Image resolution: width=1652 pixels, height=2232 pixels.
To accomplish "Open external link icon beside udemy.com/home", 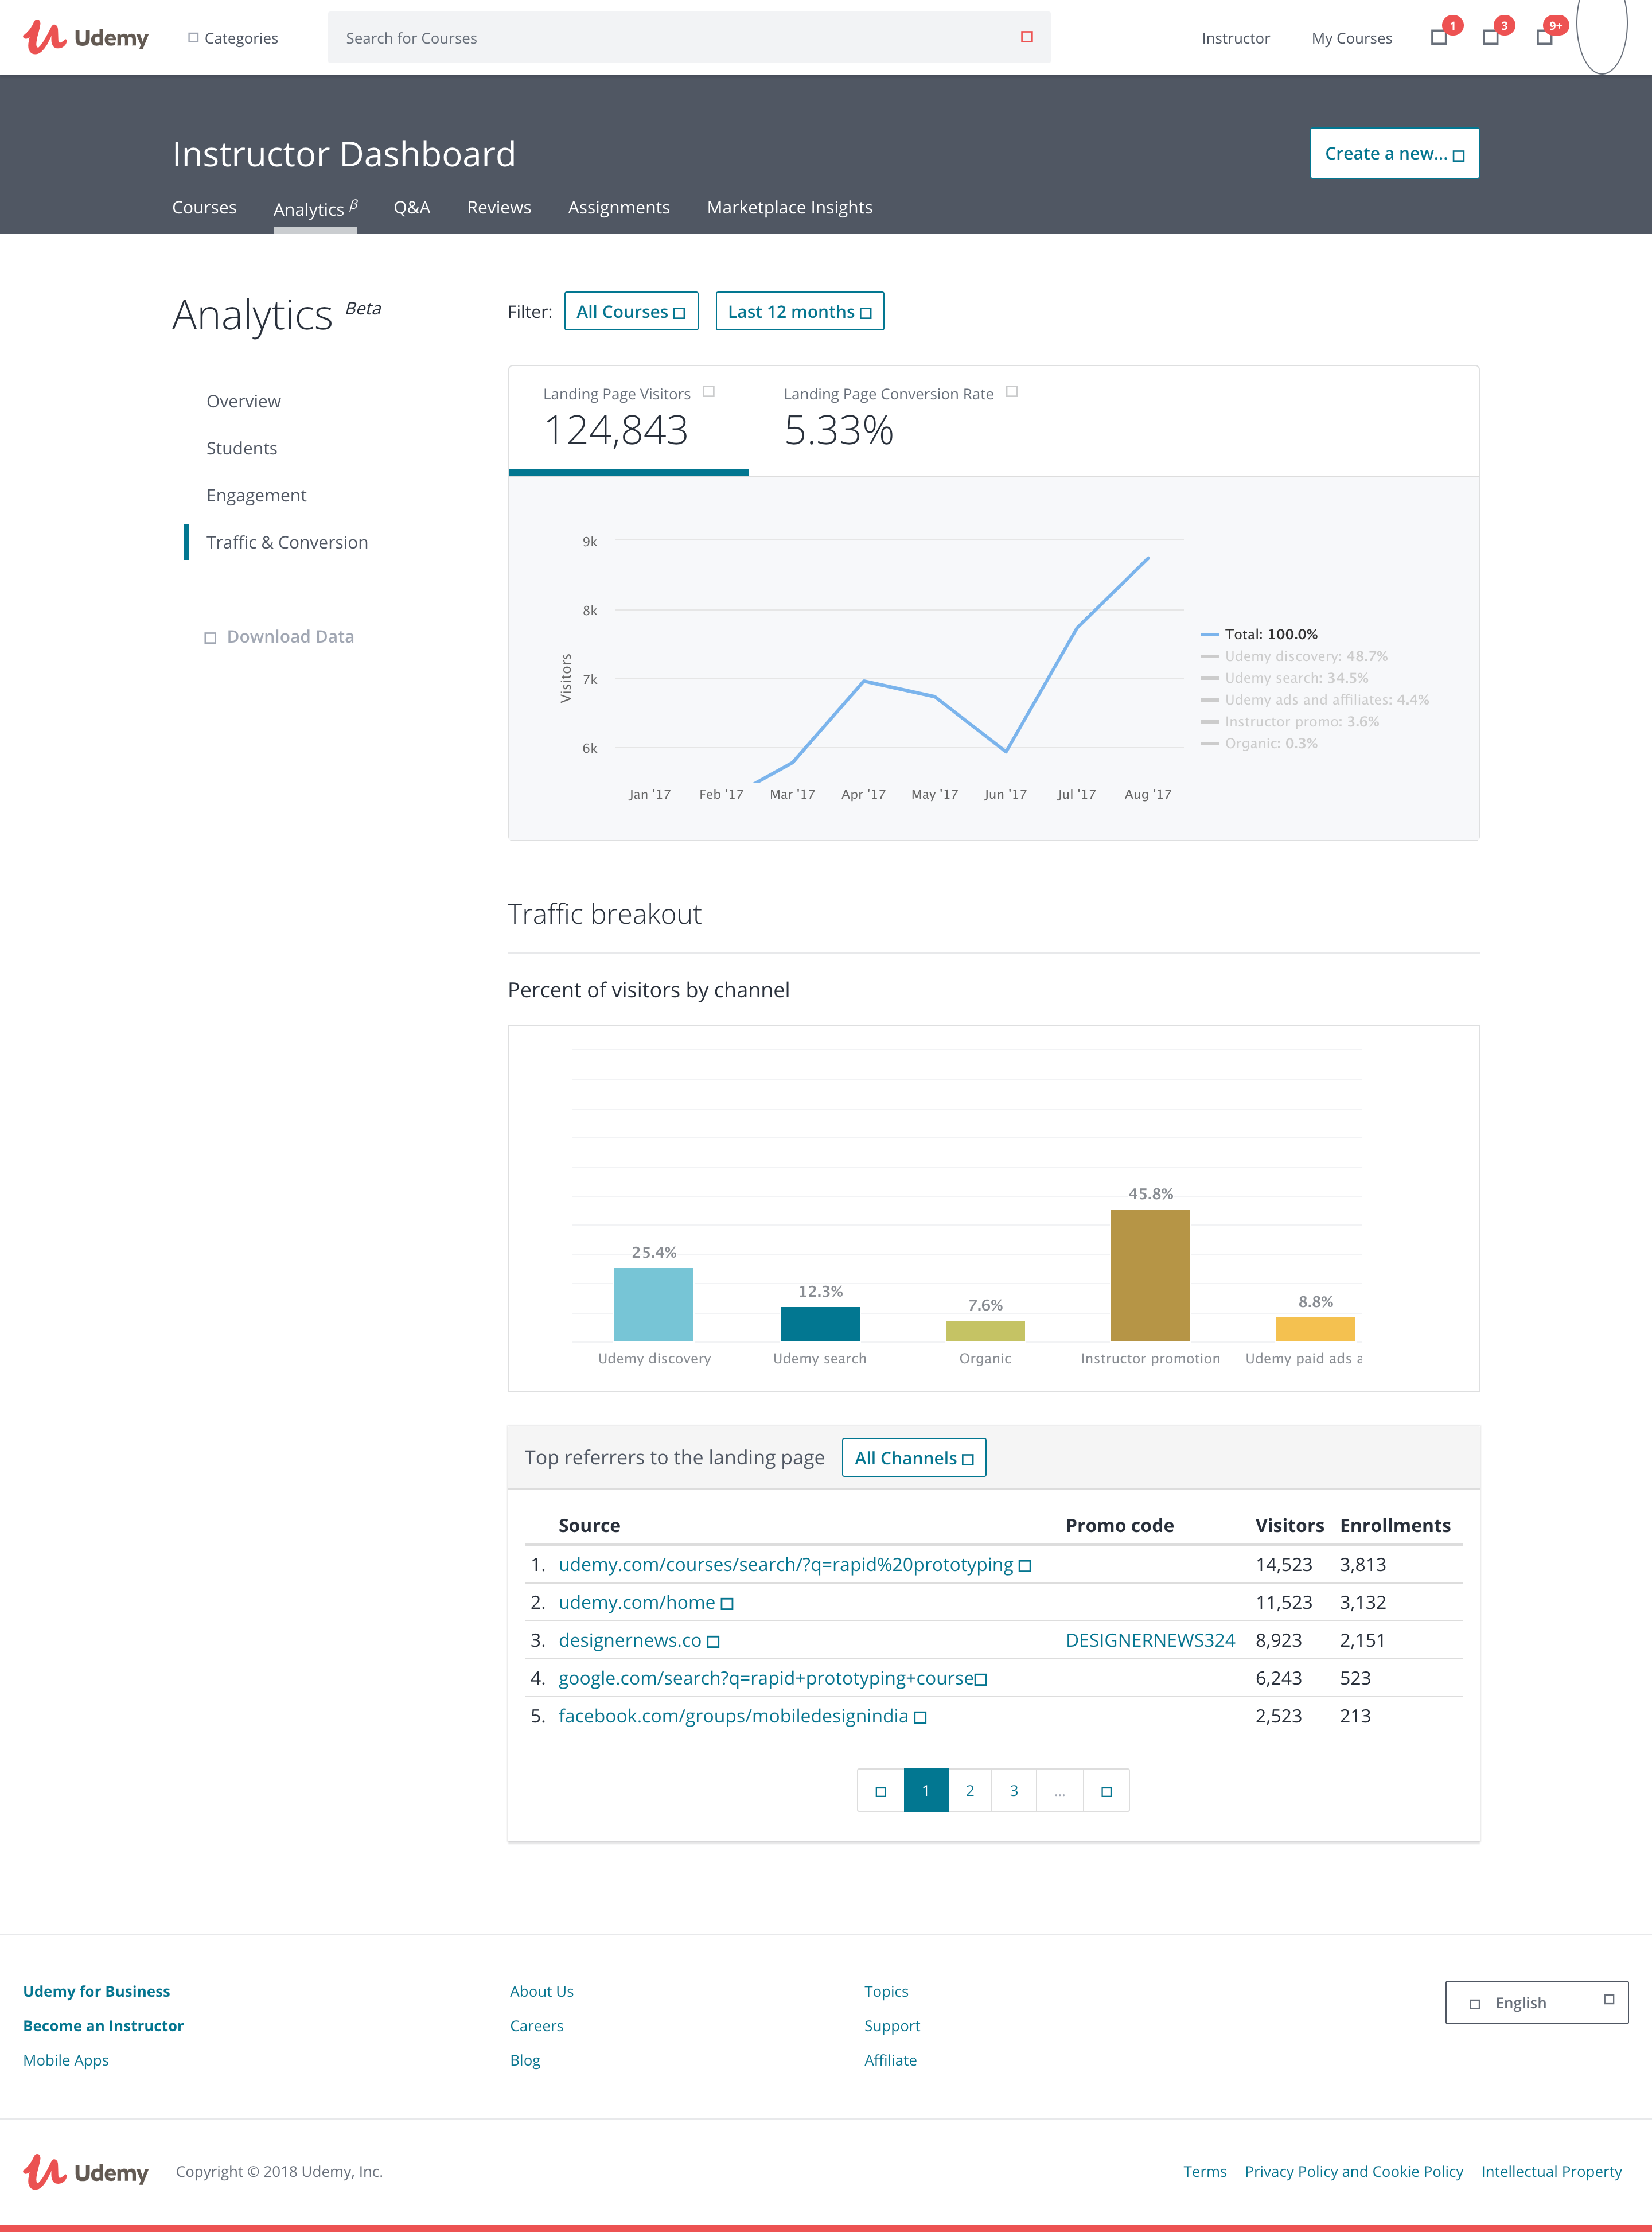I will coord(727,1604).
